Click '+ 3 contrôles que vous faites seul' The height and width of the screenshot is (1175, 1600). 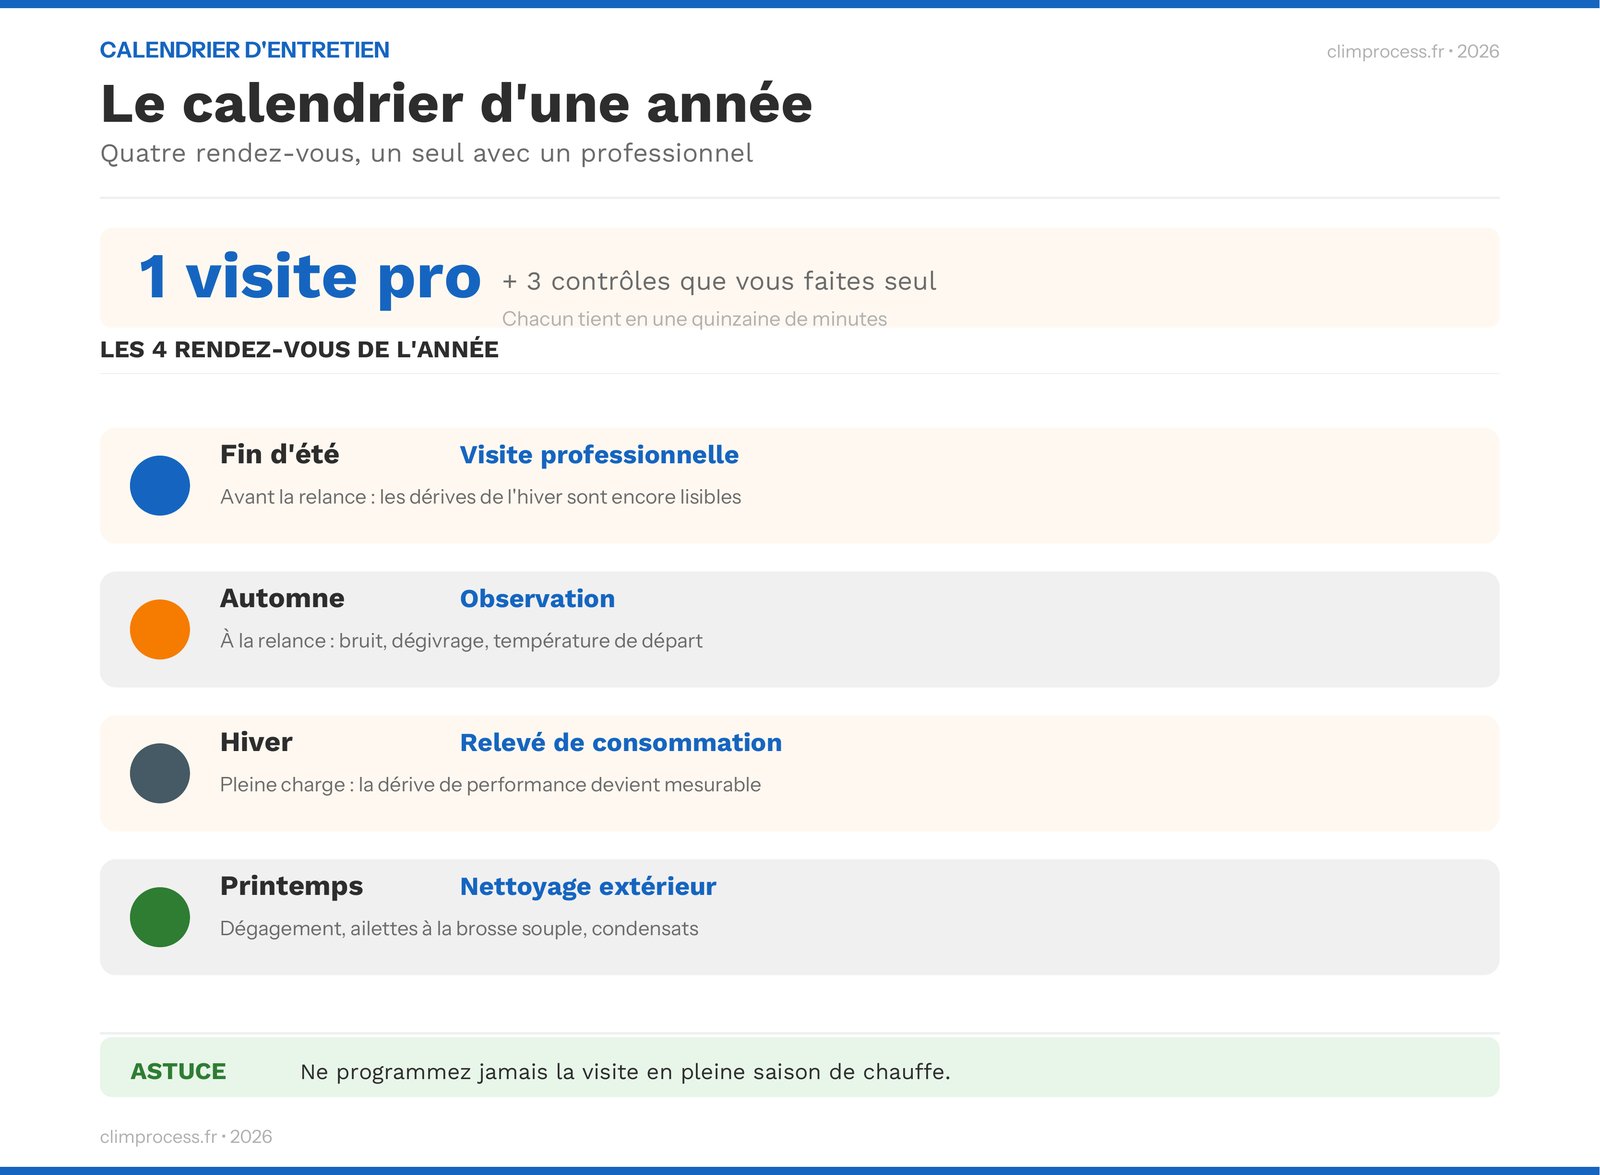(719, 281)
